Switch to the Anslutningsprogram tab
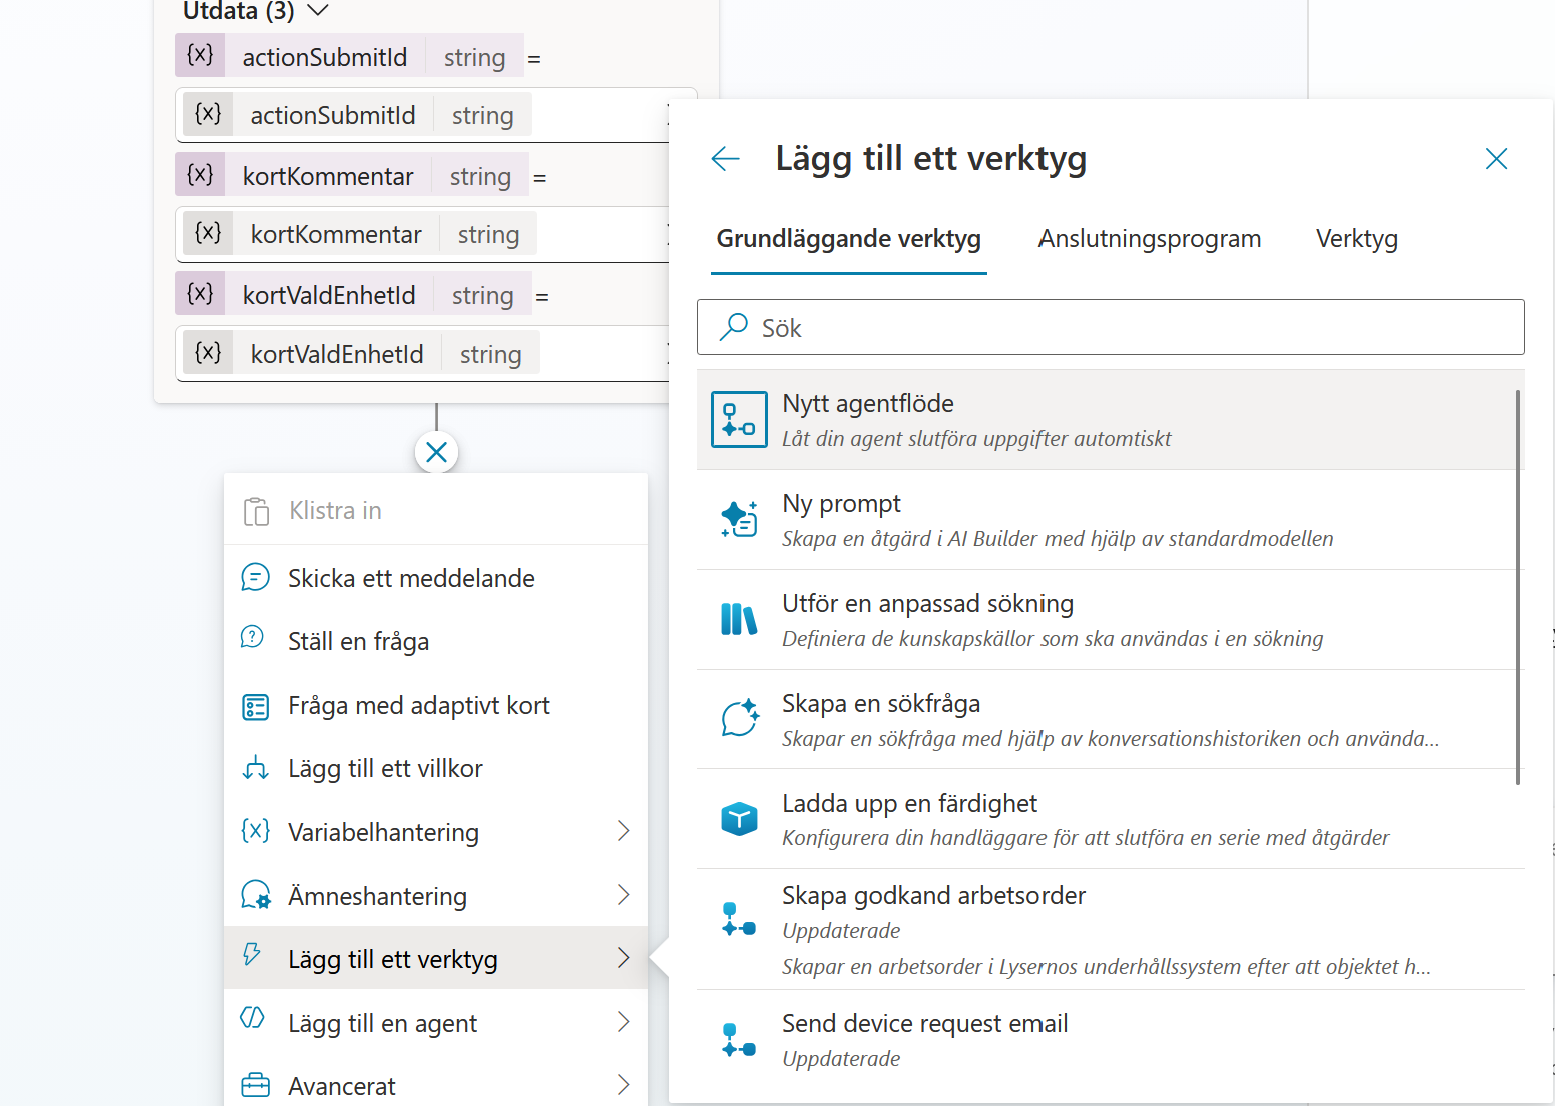Image resolution: width=1555 pixels, height=1106 pixels. coord(1150,239)
